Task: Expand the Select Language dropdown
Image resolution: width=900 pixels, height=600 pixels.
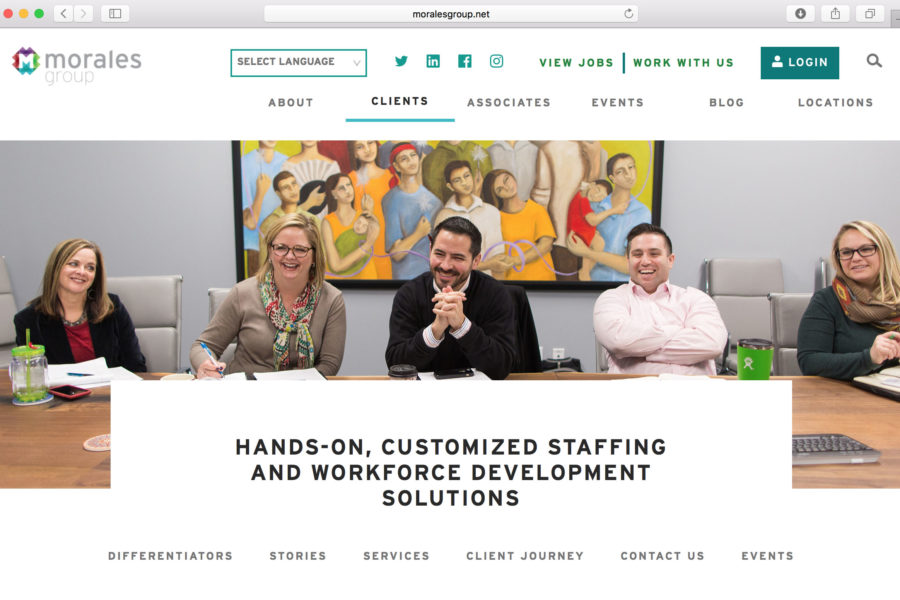Action: click(298, 63)
